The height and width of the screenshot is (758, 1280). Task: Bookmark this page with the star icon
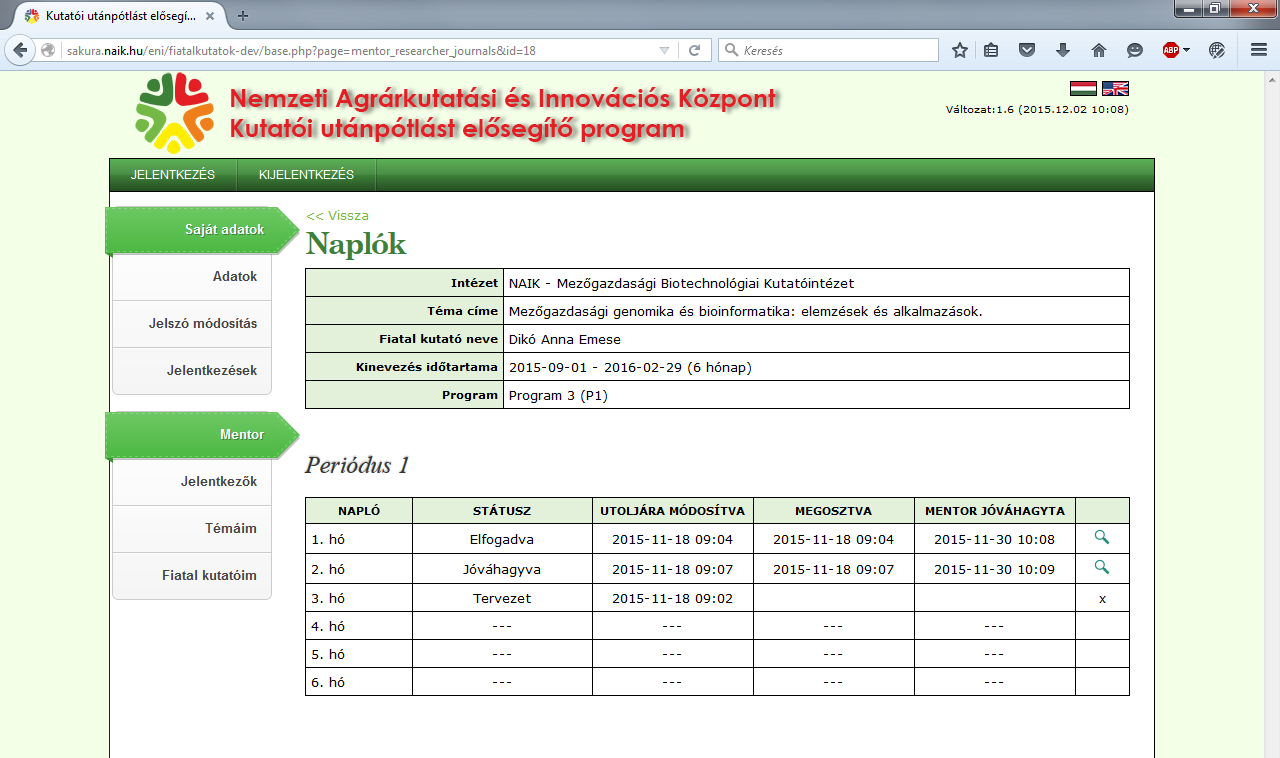[960, 50]
